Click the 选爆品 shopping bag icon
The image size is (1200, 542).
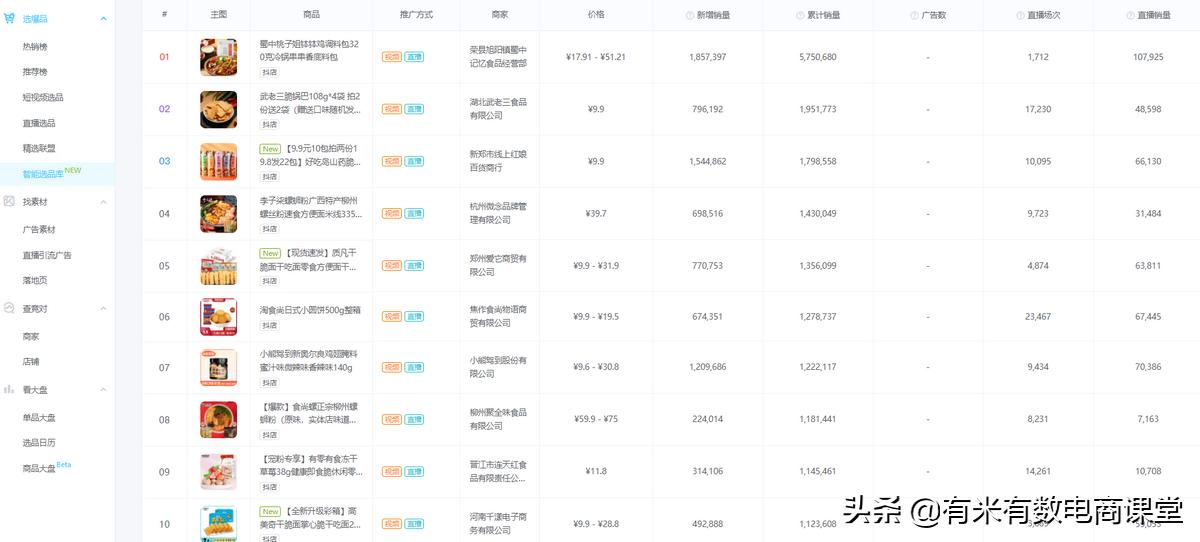9,19
